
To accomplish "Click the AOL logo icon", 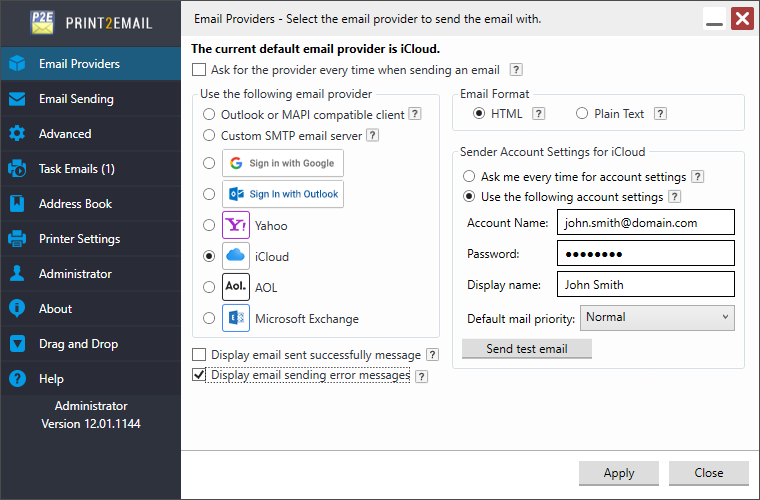I will coord(236,287).
